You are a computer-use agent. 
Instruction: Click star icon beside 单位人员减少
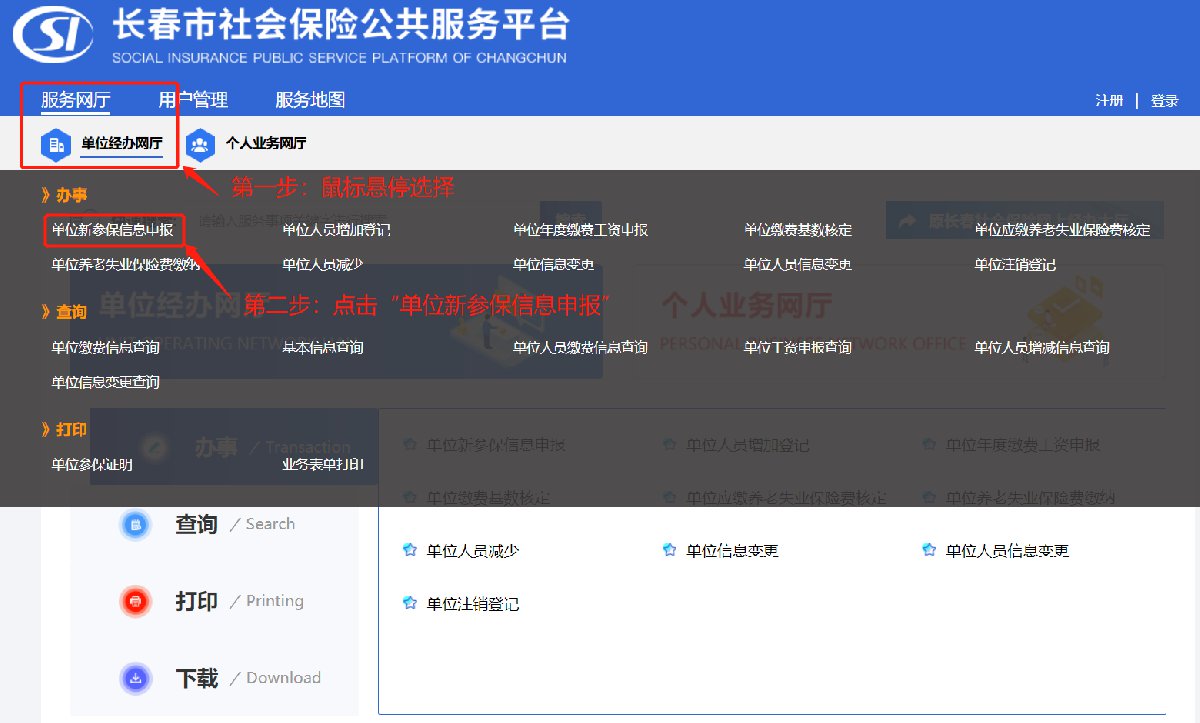coord(408,550)
